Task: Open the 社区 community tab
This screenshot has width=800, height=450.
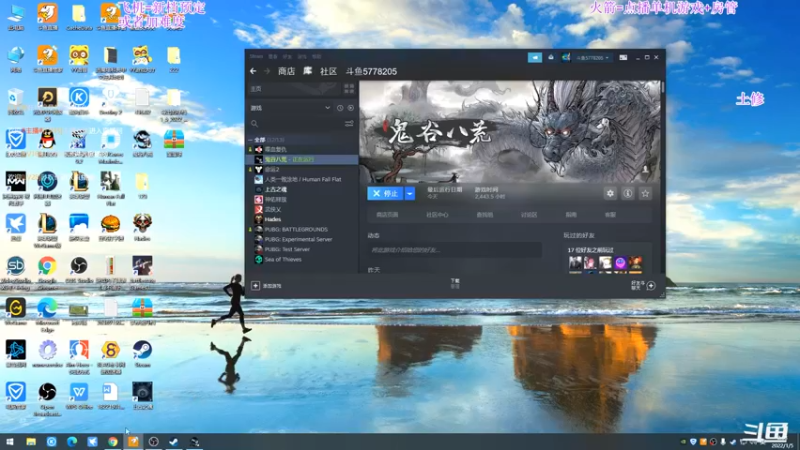Action: [x=328, y=71]
